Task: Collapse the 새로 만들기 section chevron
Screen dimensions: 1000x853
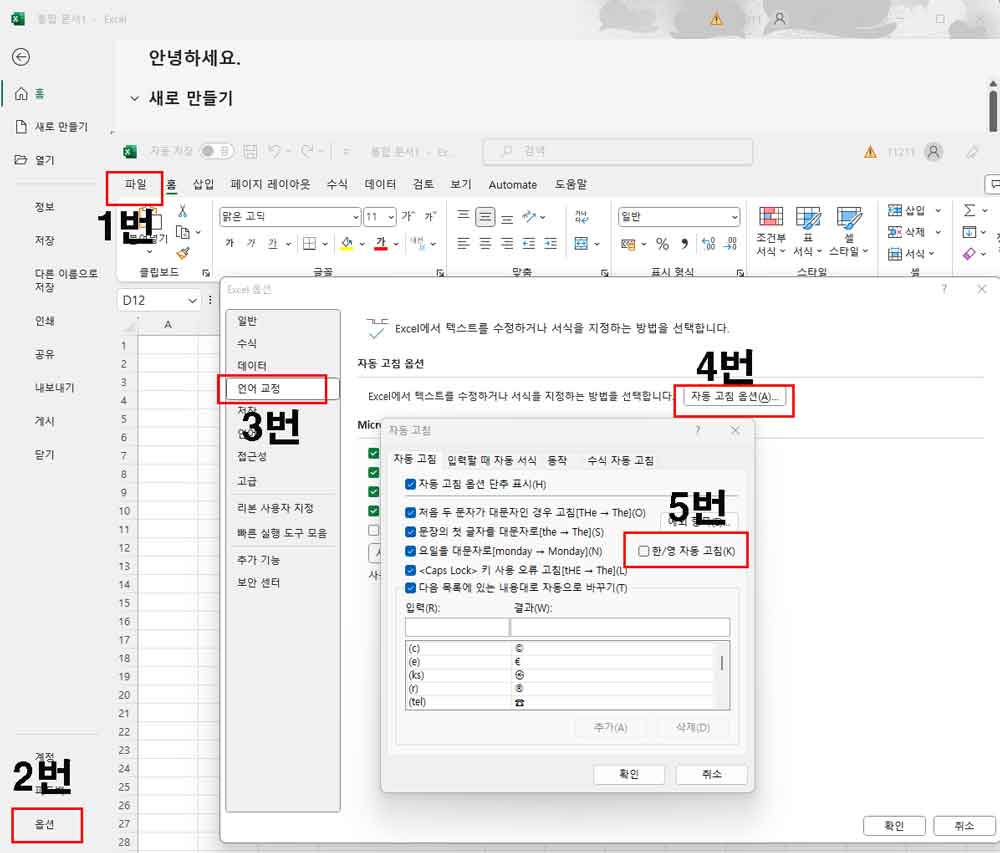Action: [135, 99]
